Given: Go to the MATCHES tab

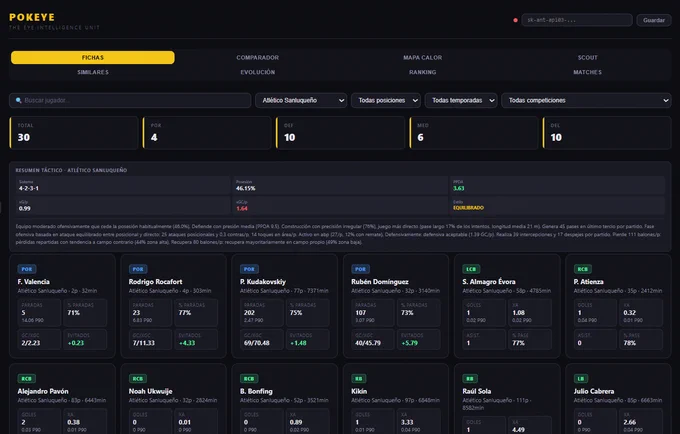Looking at the screenshot, I should tap(587, 72).
